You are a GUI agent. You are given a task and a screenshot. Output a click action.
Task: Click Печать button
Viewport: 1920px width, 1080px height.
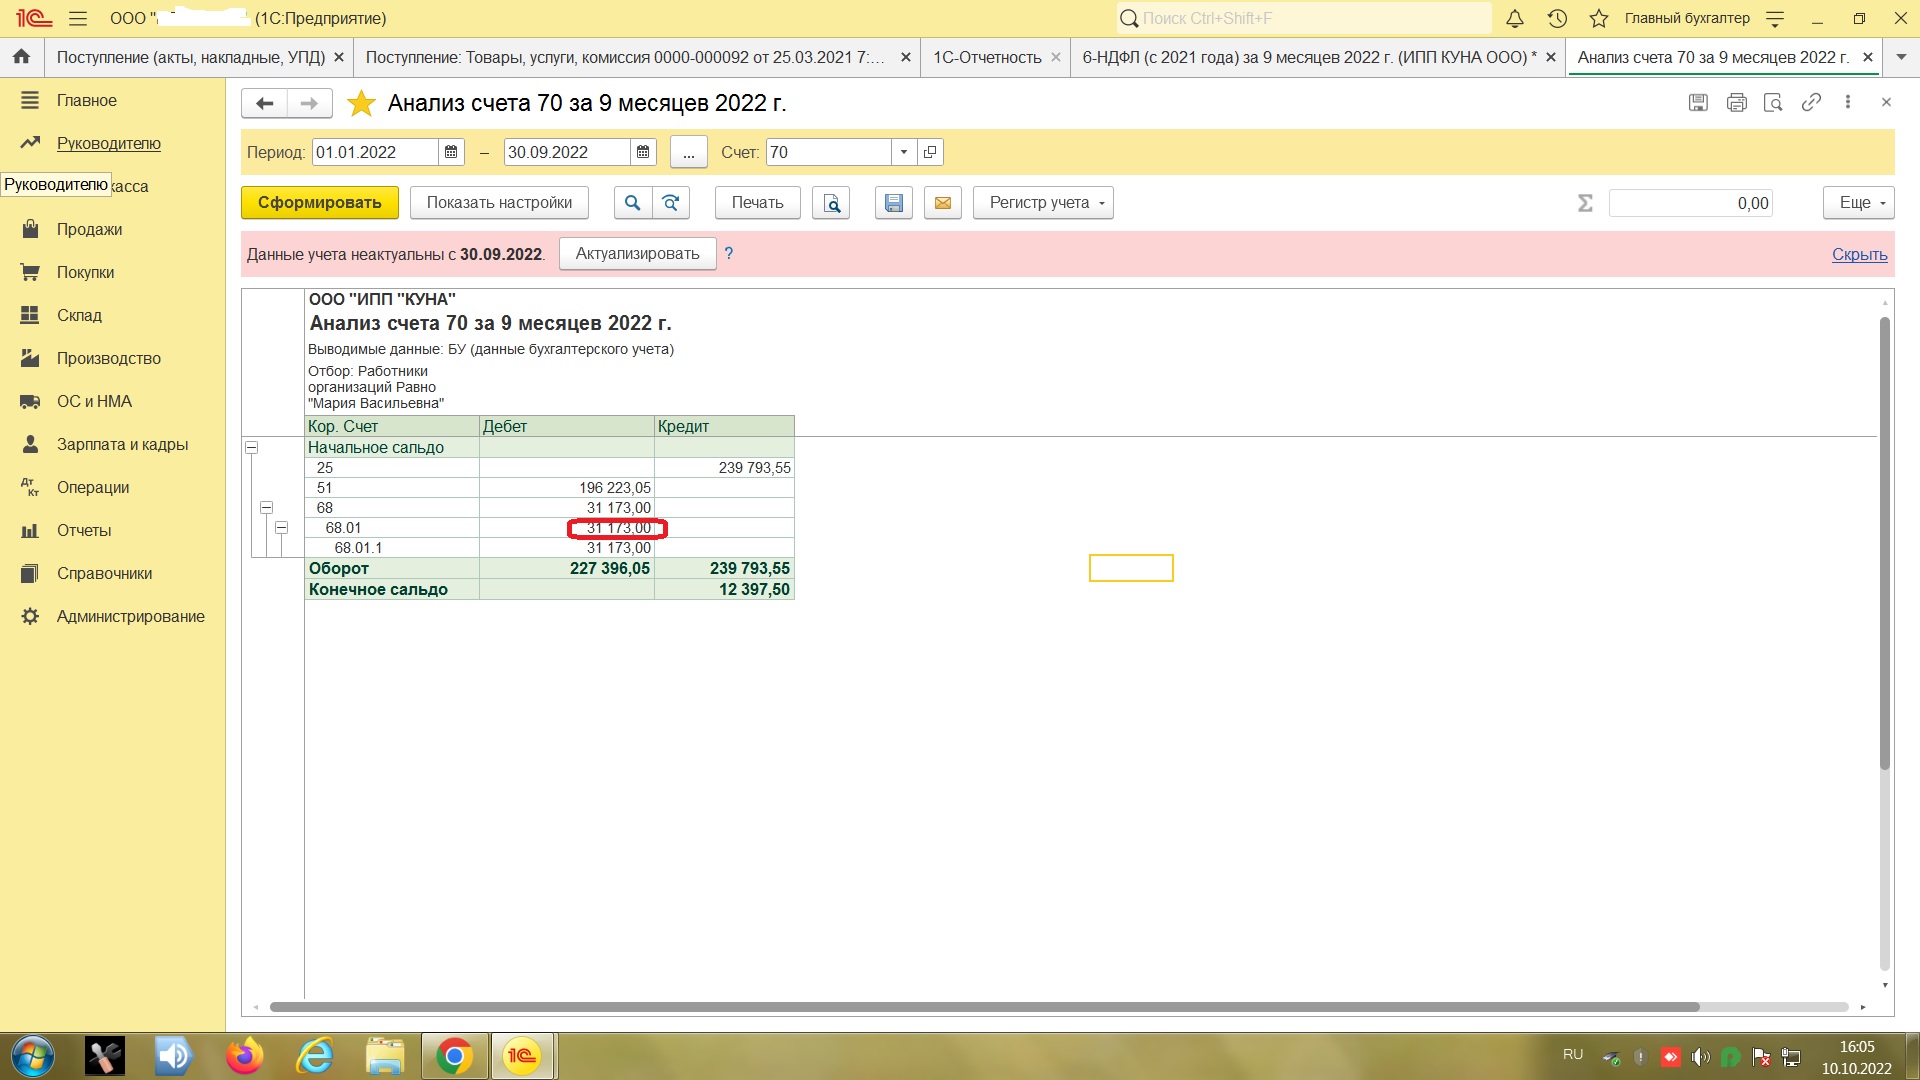[757, 203]
